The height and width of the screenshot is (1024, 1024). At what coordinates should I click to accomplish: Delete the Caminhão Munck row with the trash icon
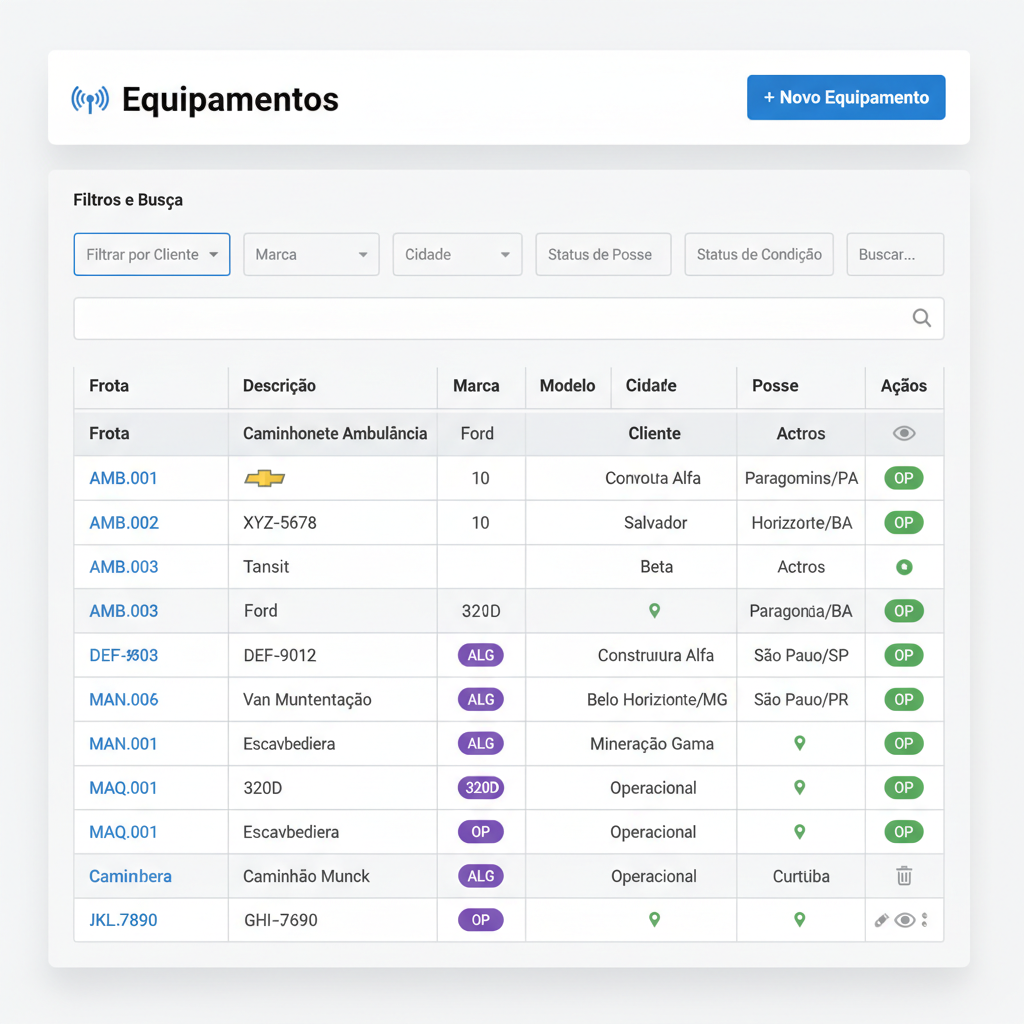(904, 876)
